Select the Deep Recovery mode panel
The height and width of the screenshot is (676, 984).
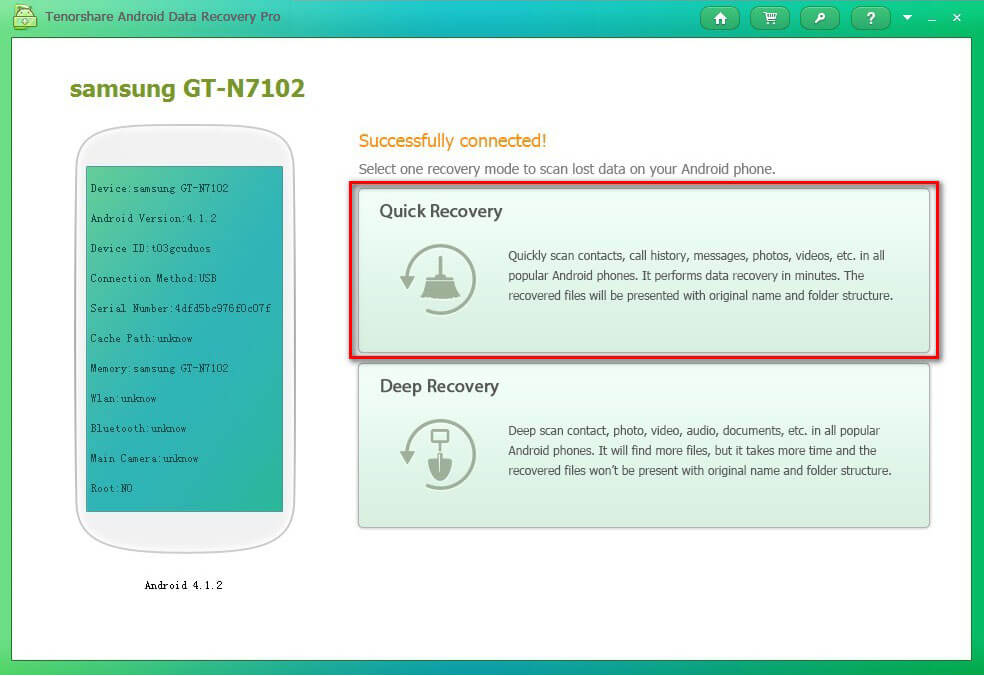[644, 446]
